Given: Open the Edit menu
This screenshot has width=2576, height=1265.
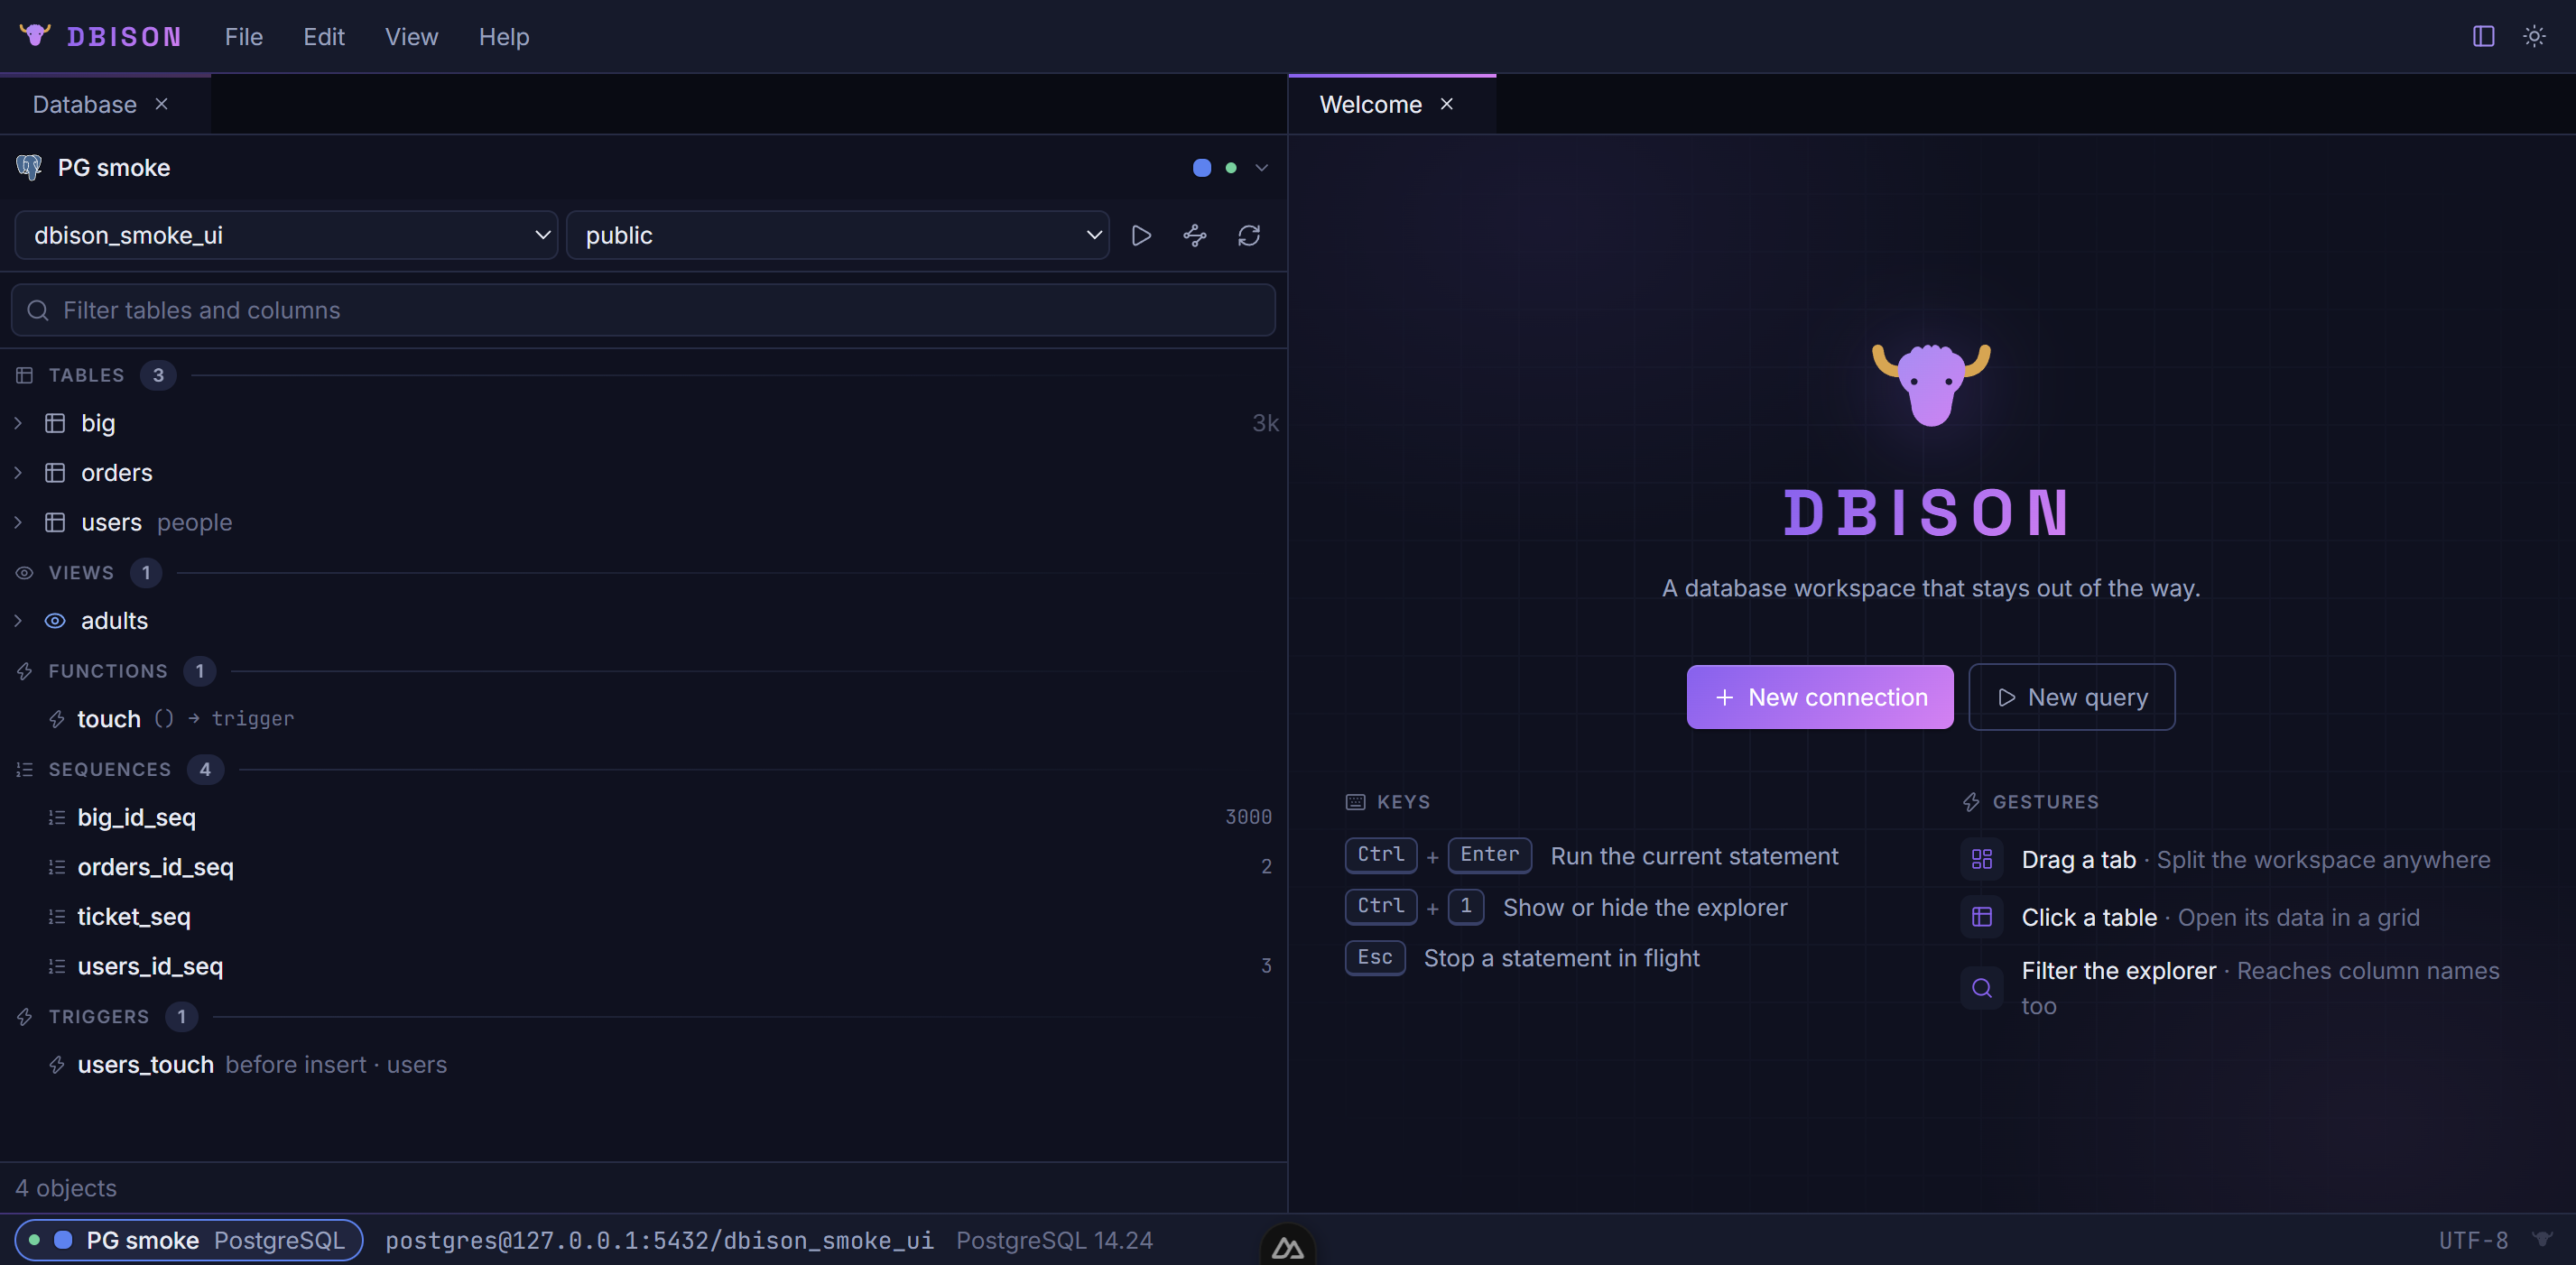Looking at the screenshot, I should (x=324, y=37).
